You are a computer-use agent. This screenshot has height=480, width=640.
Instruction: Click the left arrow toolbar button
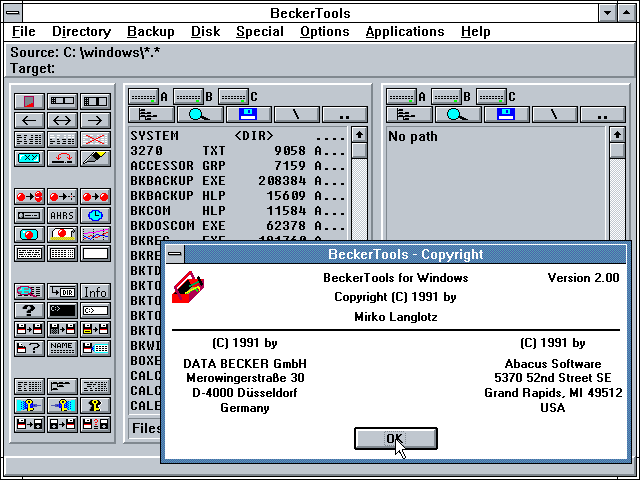29,120
